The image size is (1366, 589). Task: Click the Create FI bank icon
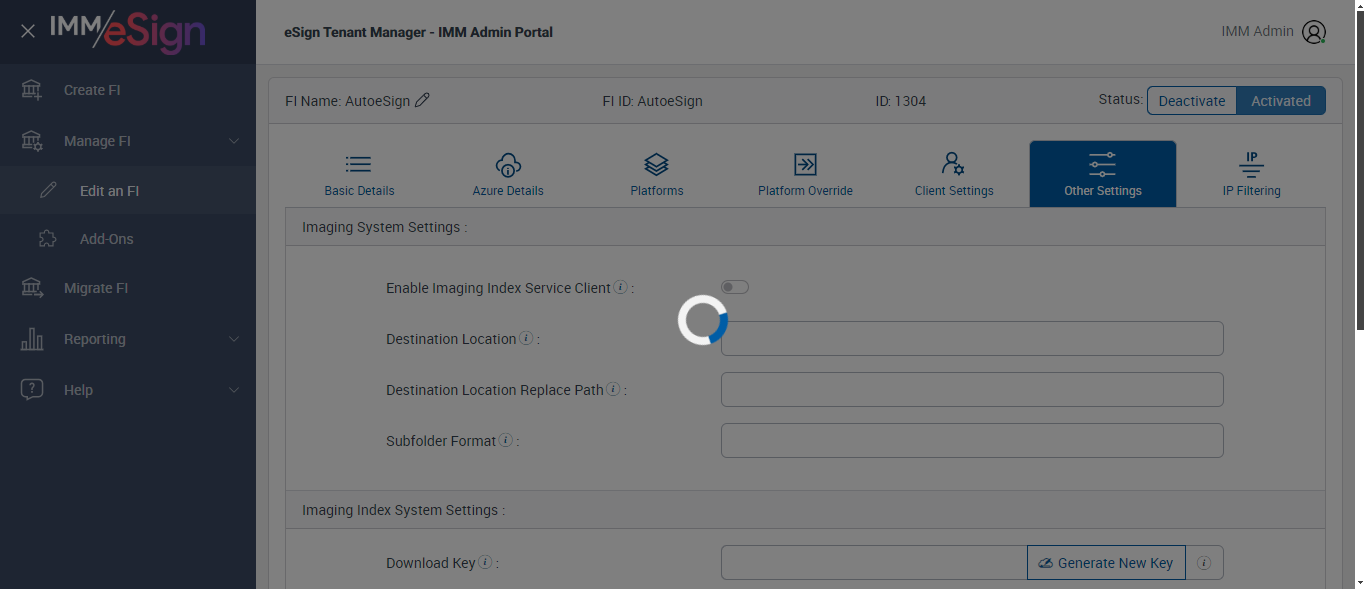(32, 90)
